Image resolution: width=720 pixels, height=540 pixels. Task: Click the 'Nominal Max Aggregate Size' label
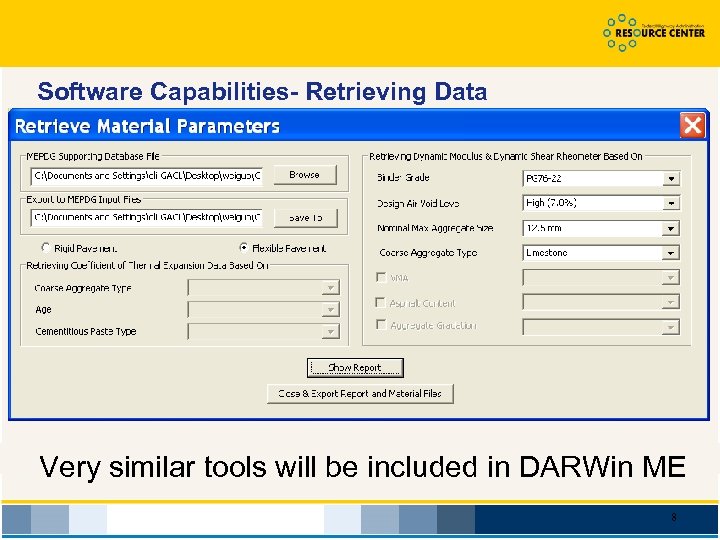tap(435, 228)
